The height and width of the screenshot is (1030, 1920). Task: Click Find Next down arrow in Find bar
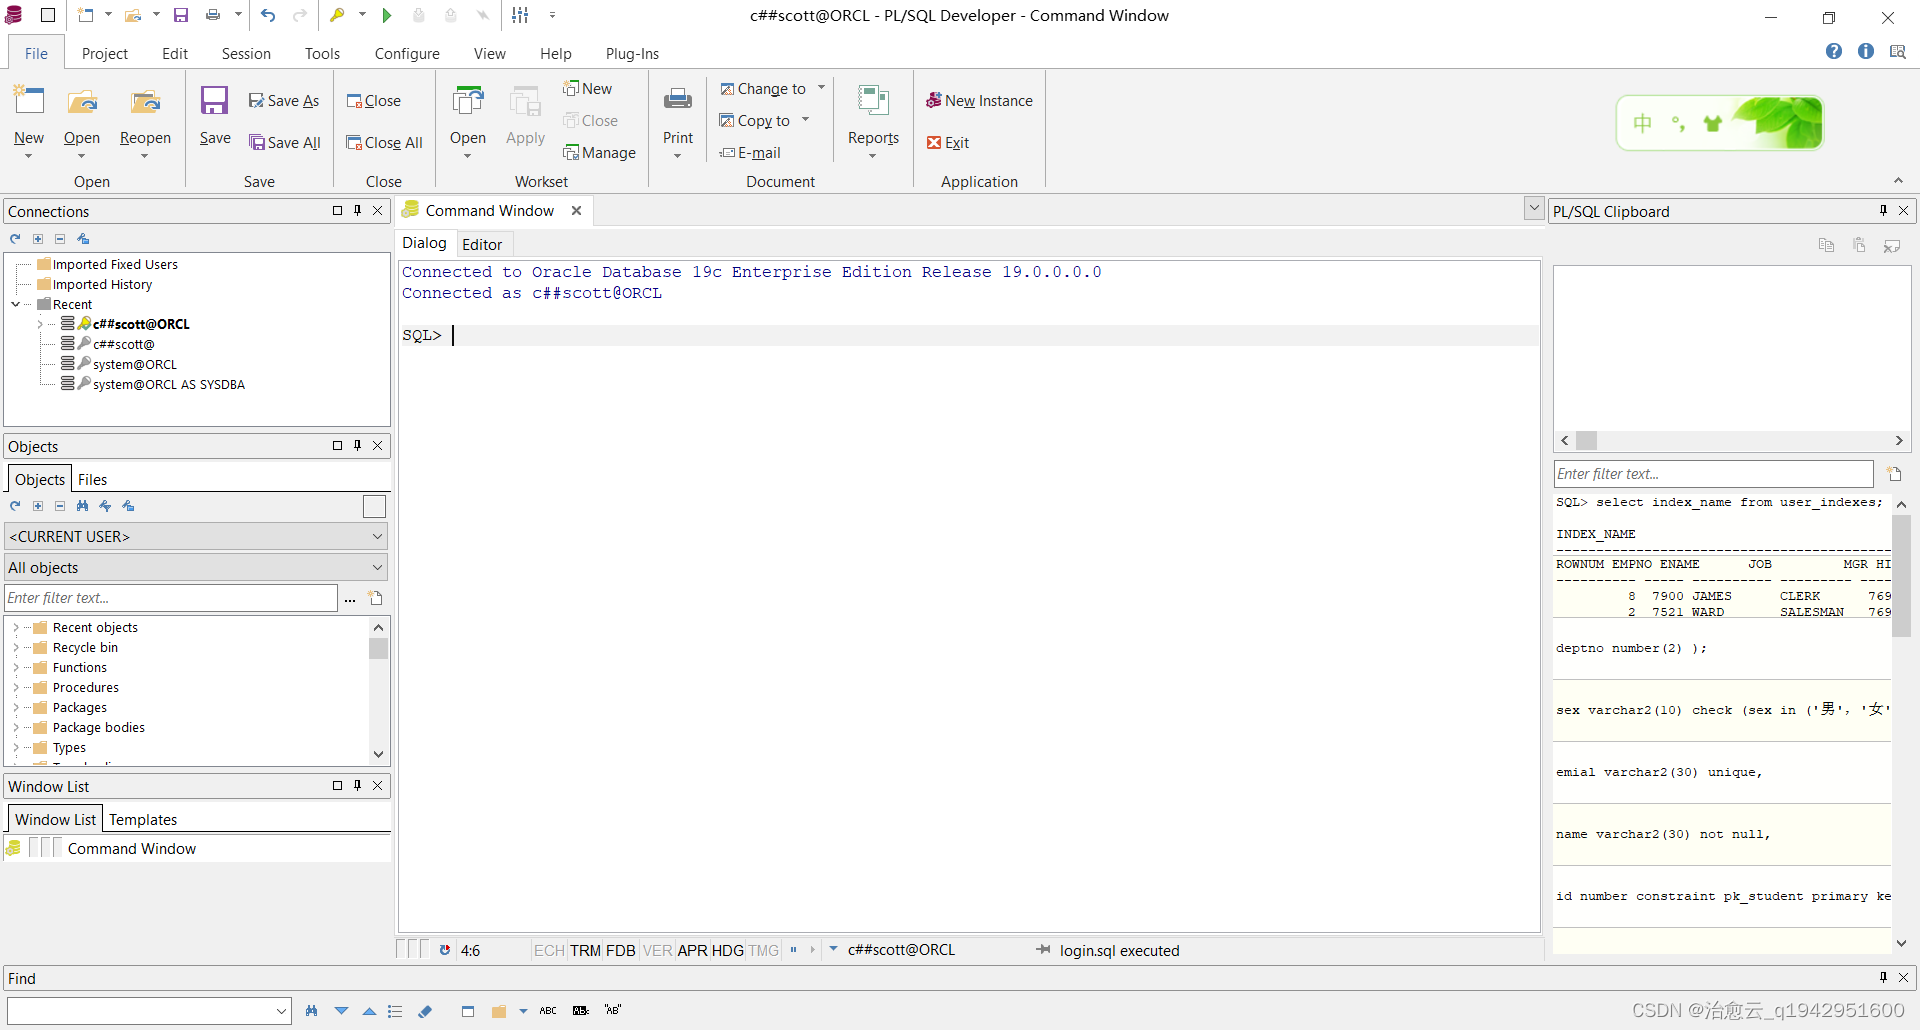[x=341, y=1011]
